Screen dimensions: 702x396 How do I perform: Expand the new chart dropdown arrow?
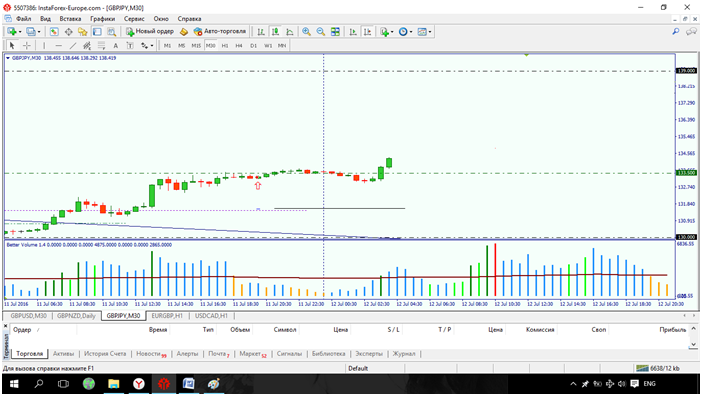[x=20, y=32]
